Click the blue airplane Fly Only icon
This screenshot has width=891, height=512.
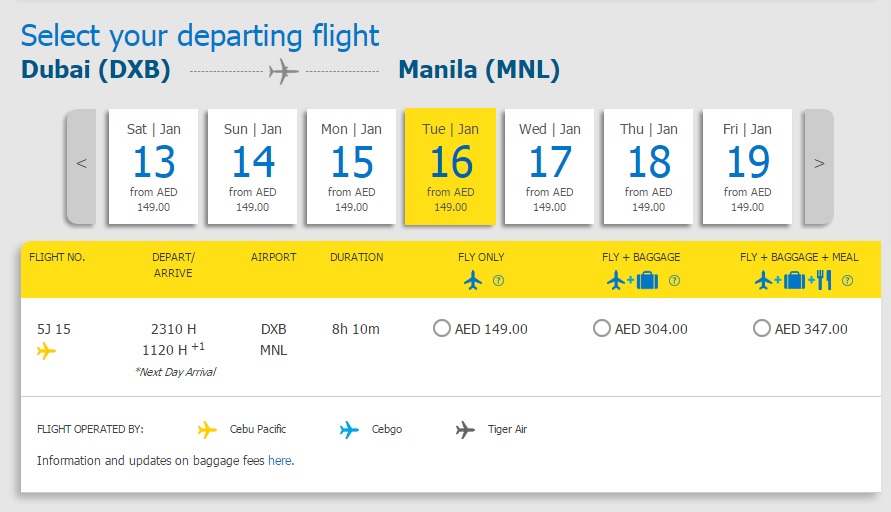click(x=473, y=280)
